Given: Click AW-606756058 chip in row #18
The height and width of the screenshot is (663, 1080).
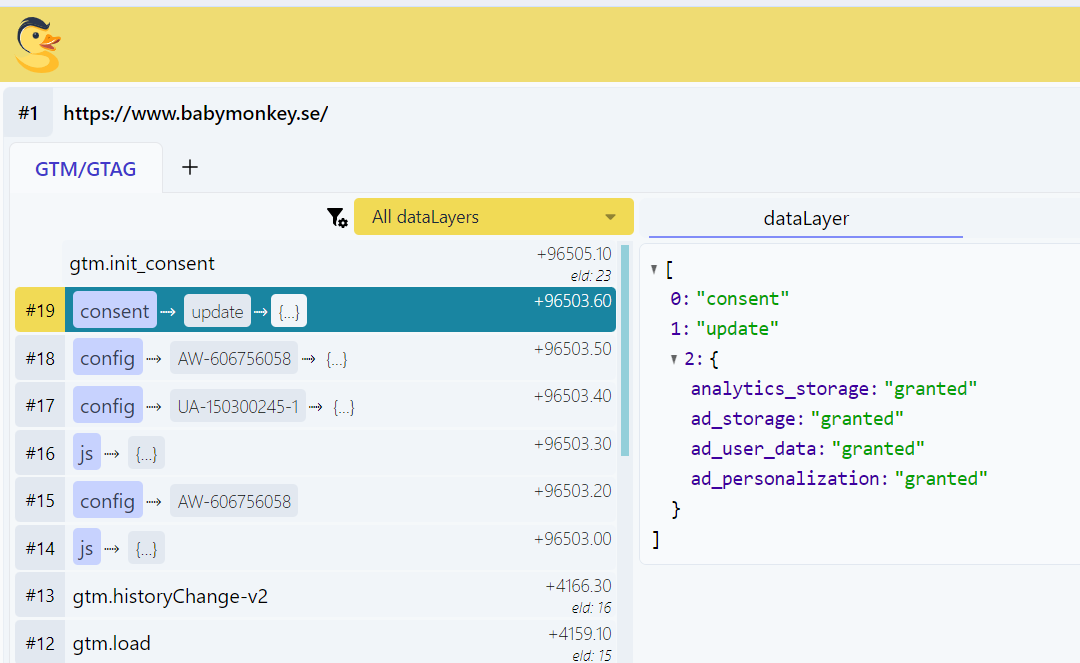Looking at the screenshot, I should coord(234,359).
